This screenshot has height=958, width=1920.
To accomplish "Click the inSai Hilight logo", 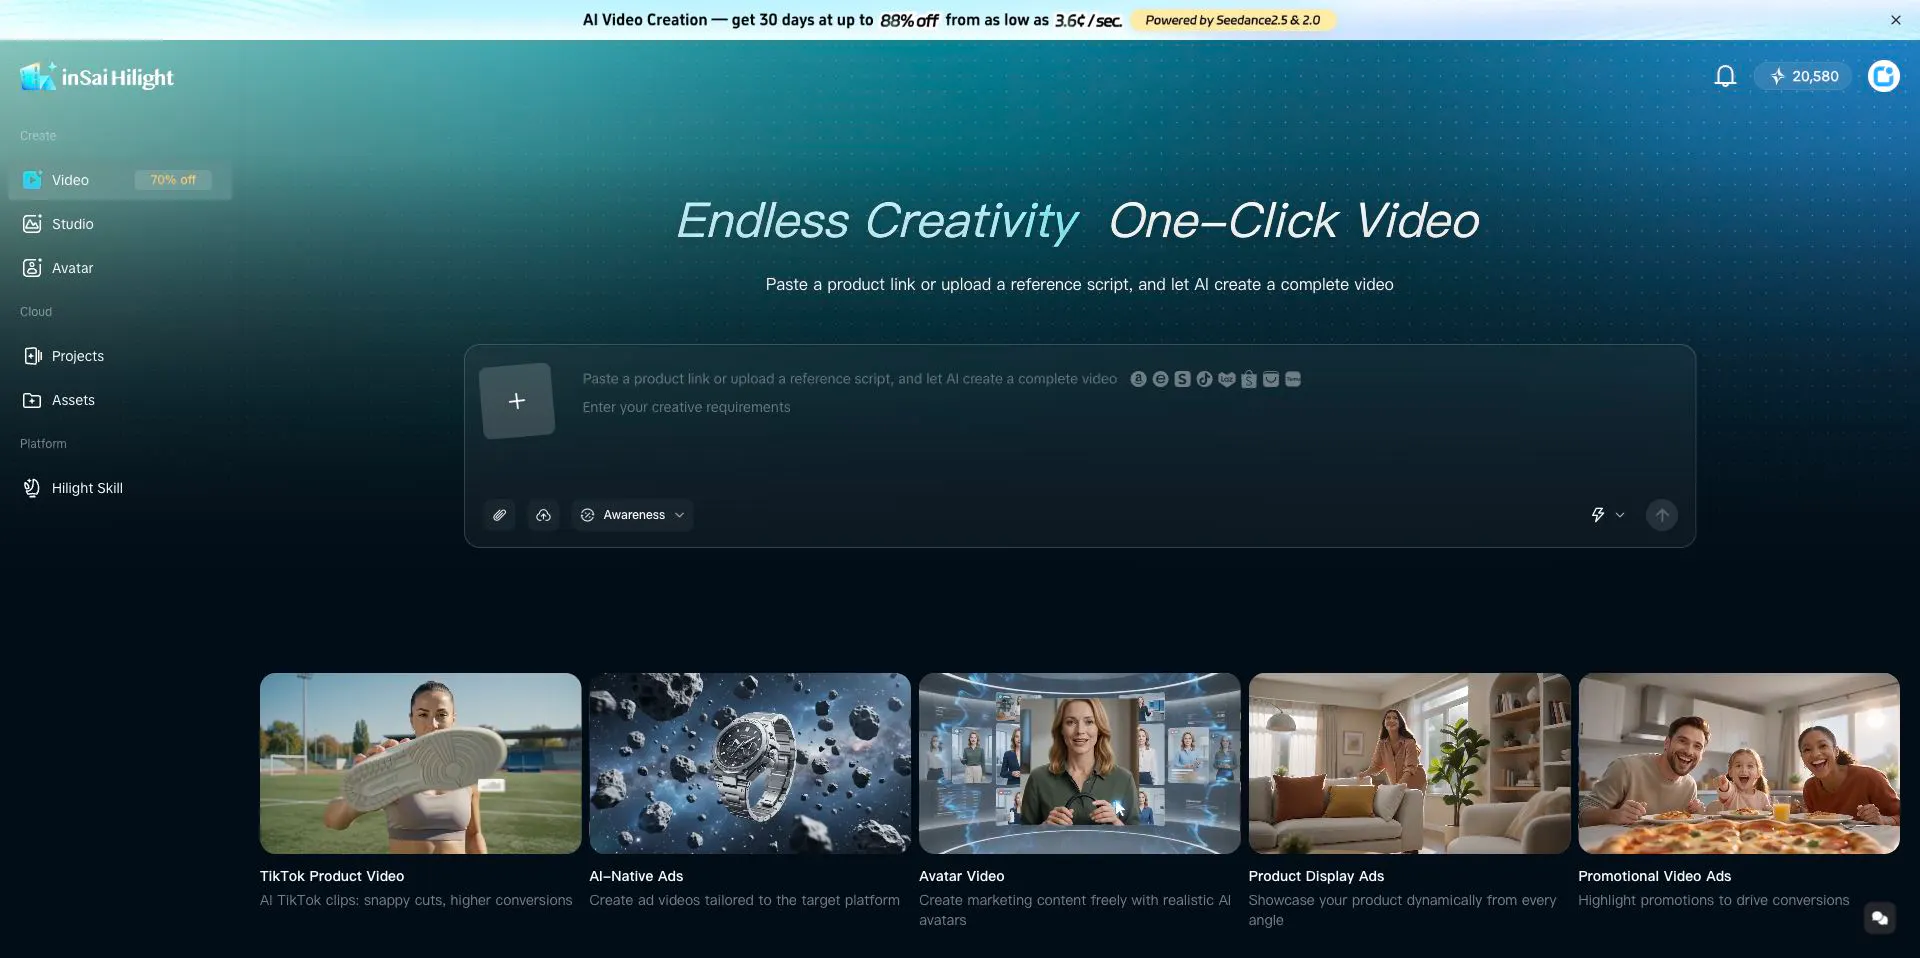I will click(97, 77).
